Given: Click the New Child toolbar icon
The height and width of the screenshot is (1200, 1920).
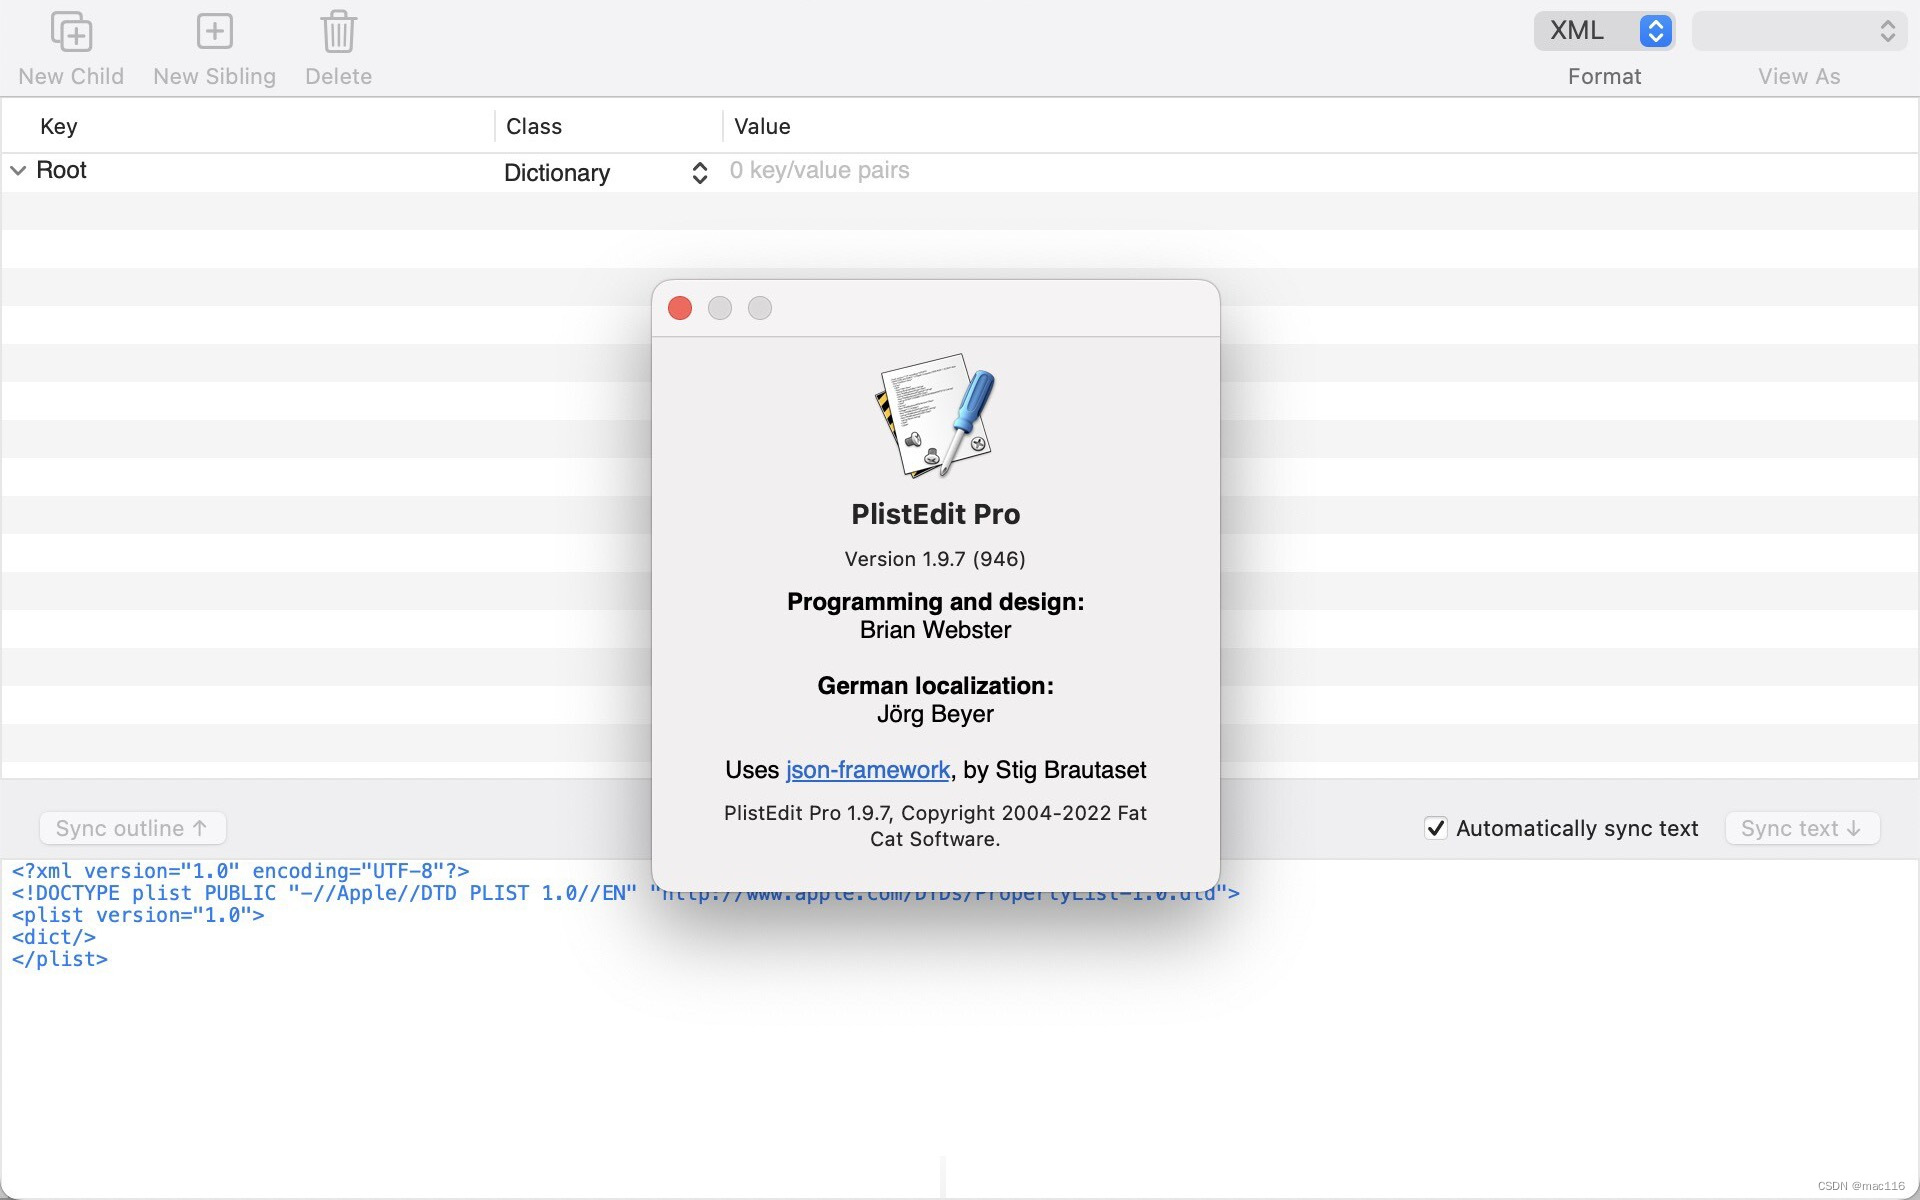Looking at the screenshot, I should click(71, 32).
